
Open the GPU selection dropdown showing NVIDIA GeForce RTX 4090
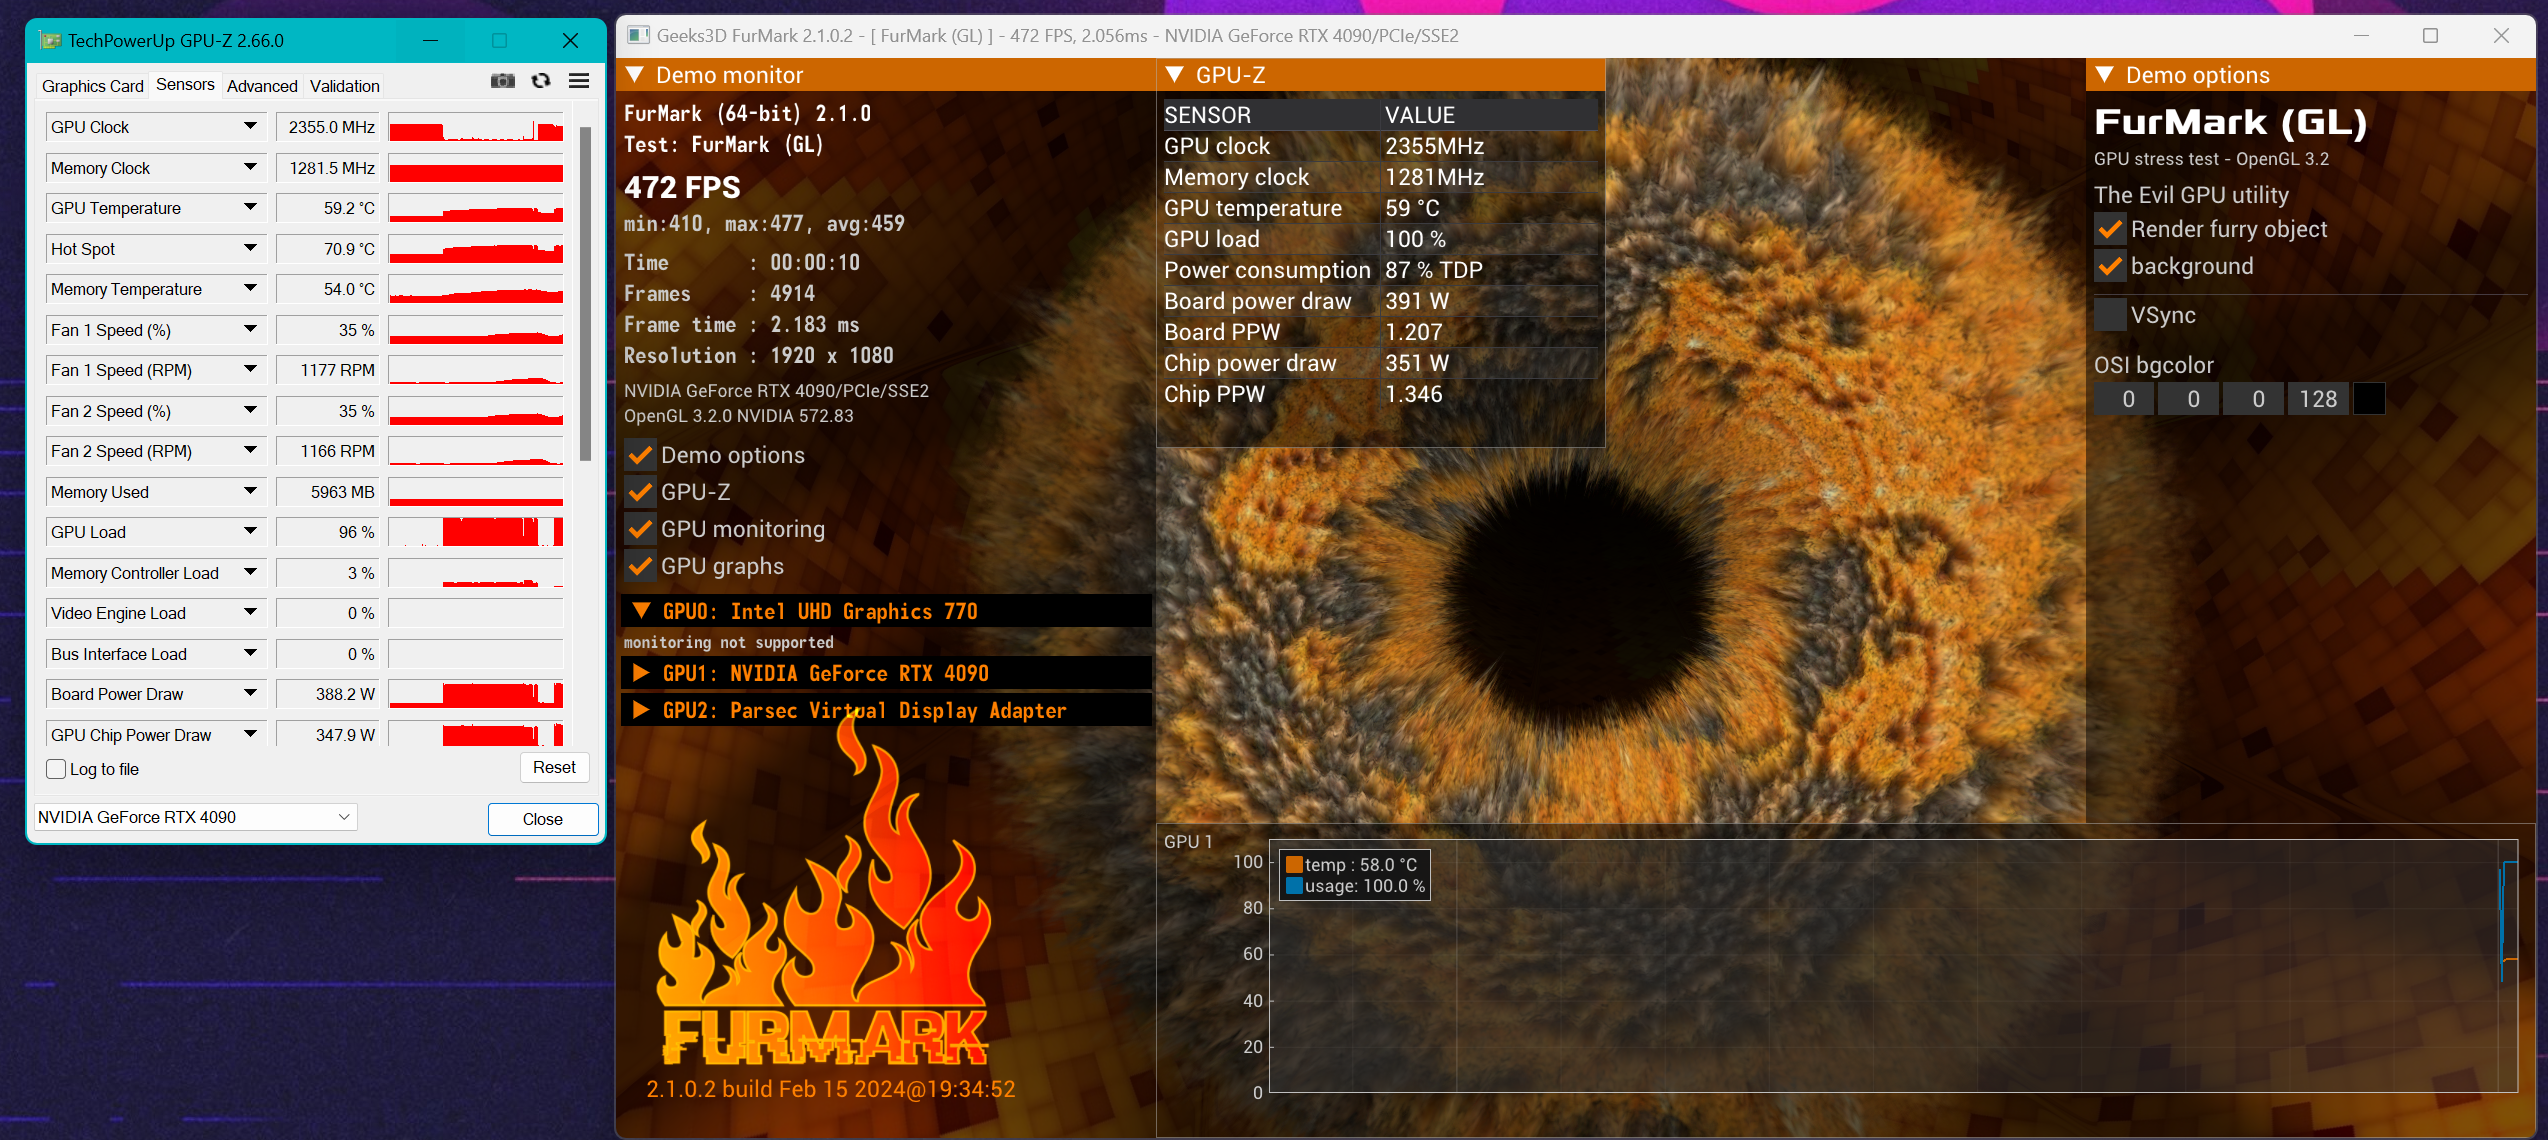(x=195, y=817)
